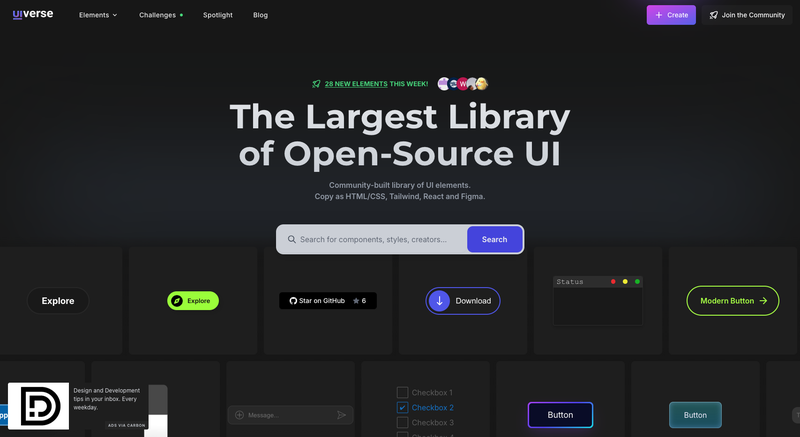Click the compass icon on green Explore
Viewport: 800px width, 437px height.
pyautogui.click(x=177, y=301)
